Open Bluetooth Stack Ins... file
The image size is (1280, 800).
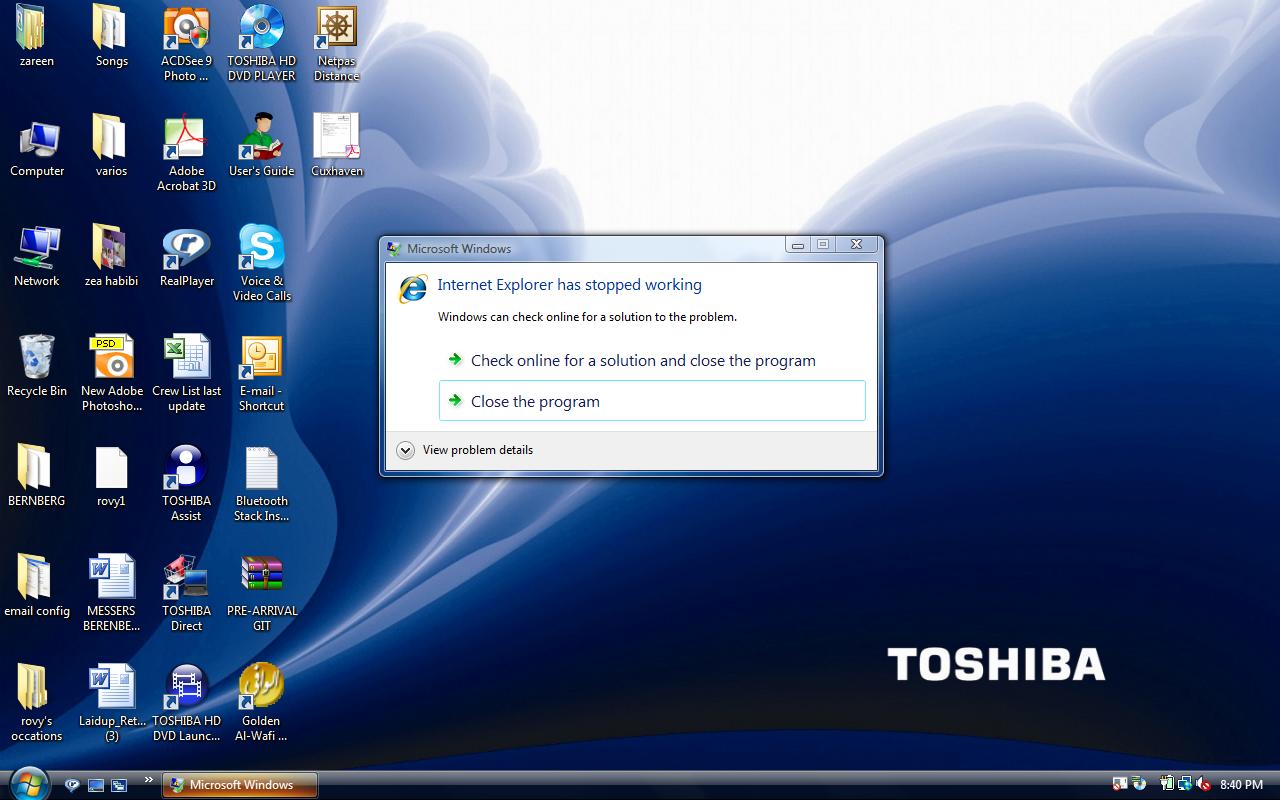tap(261, 483)
